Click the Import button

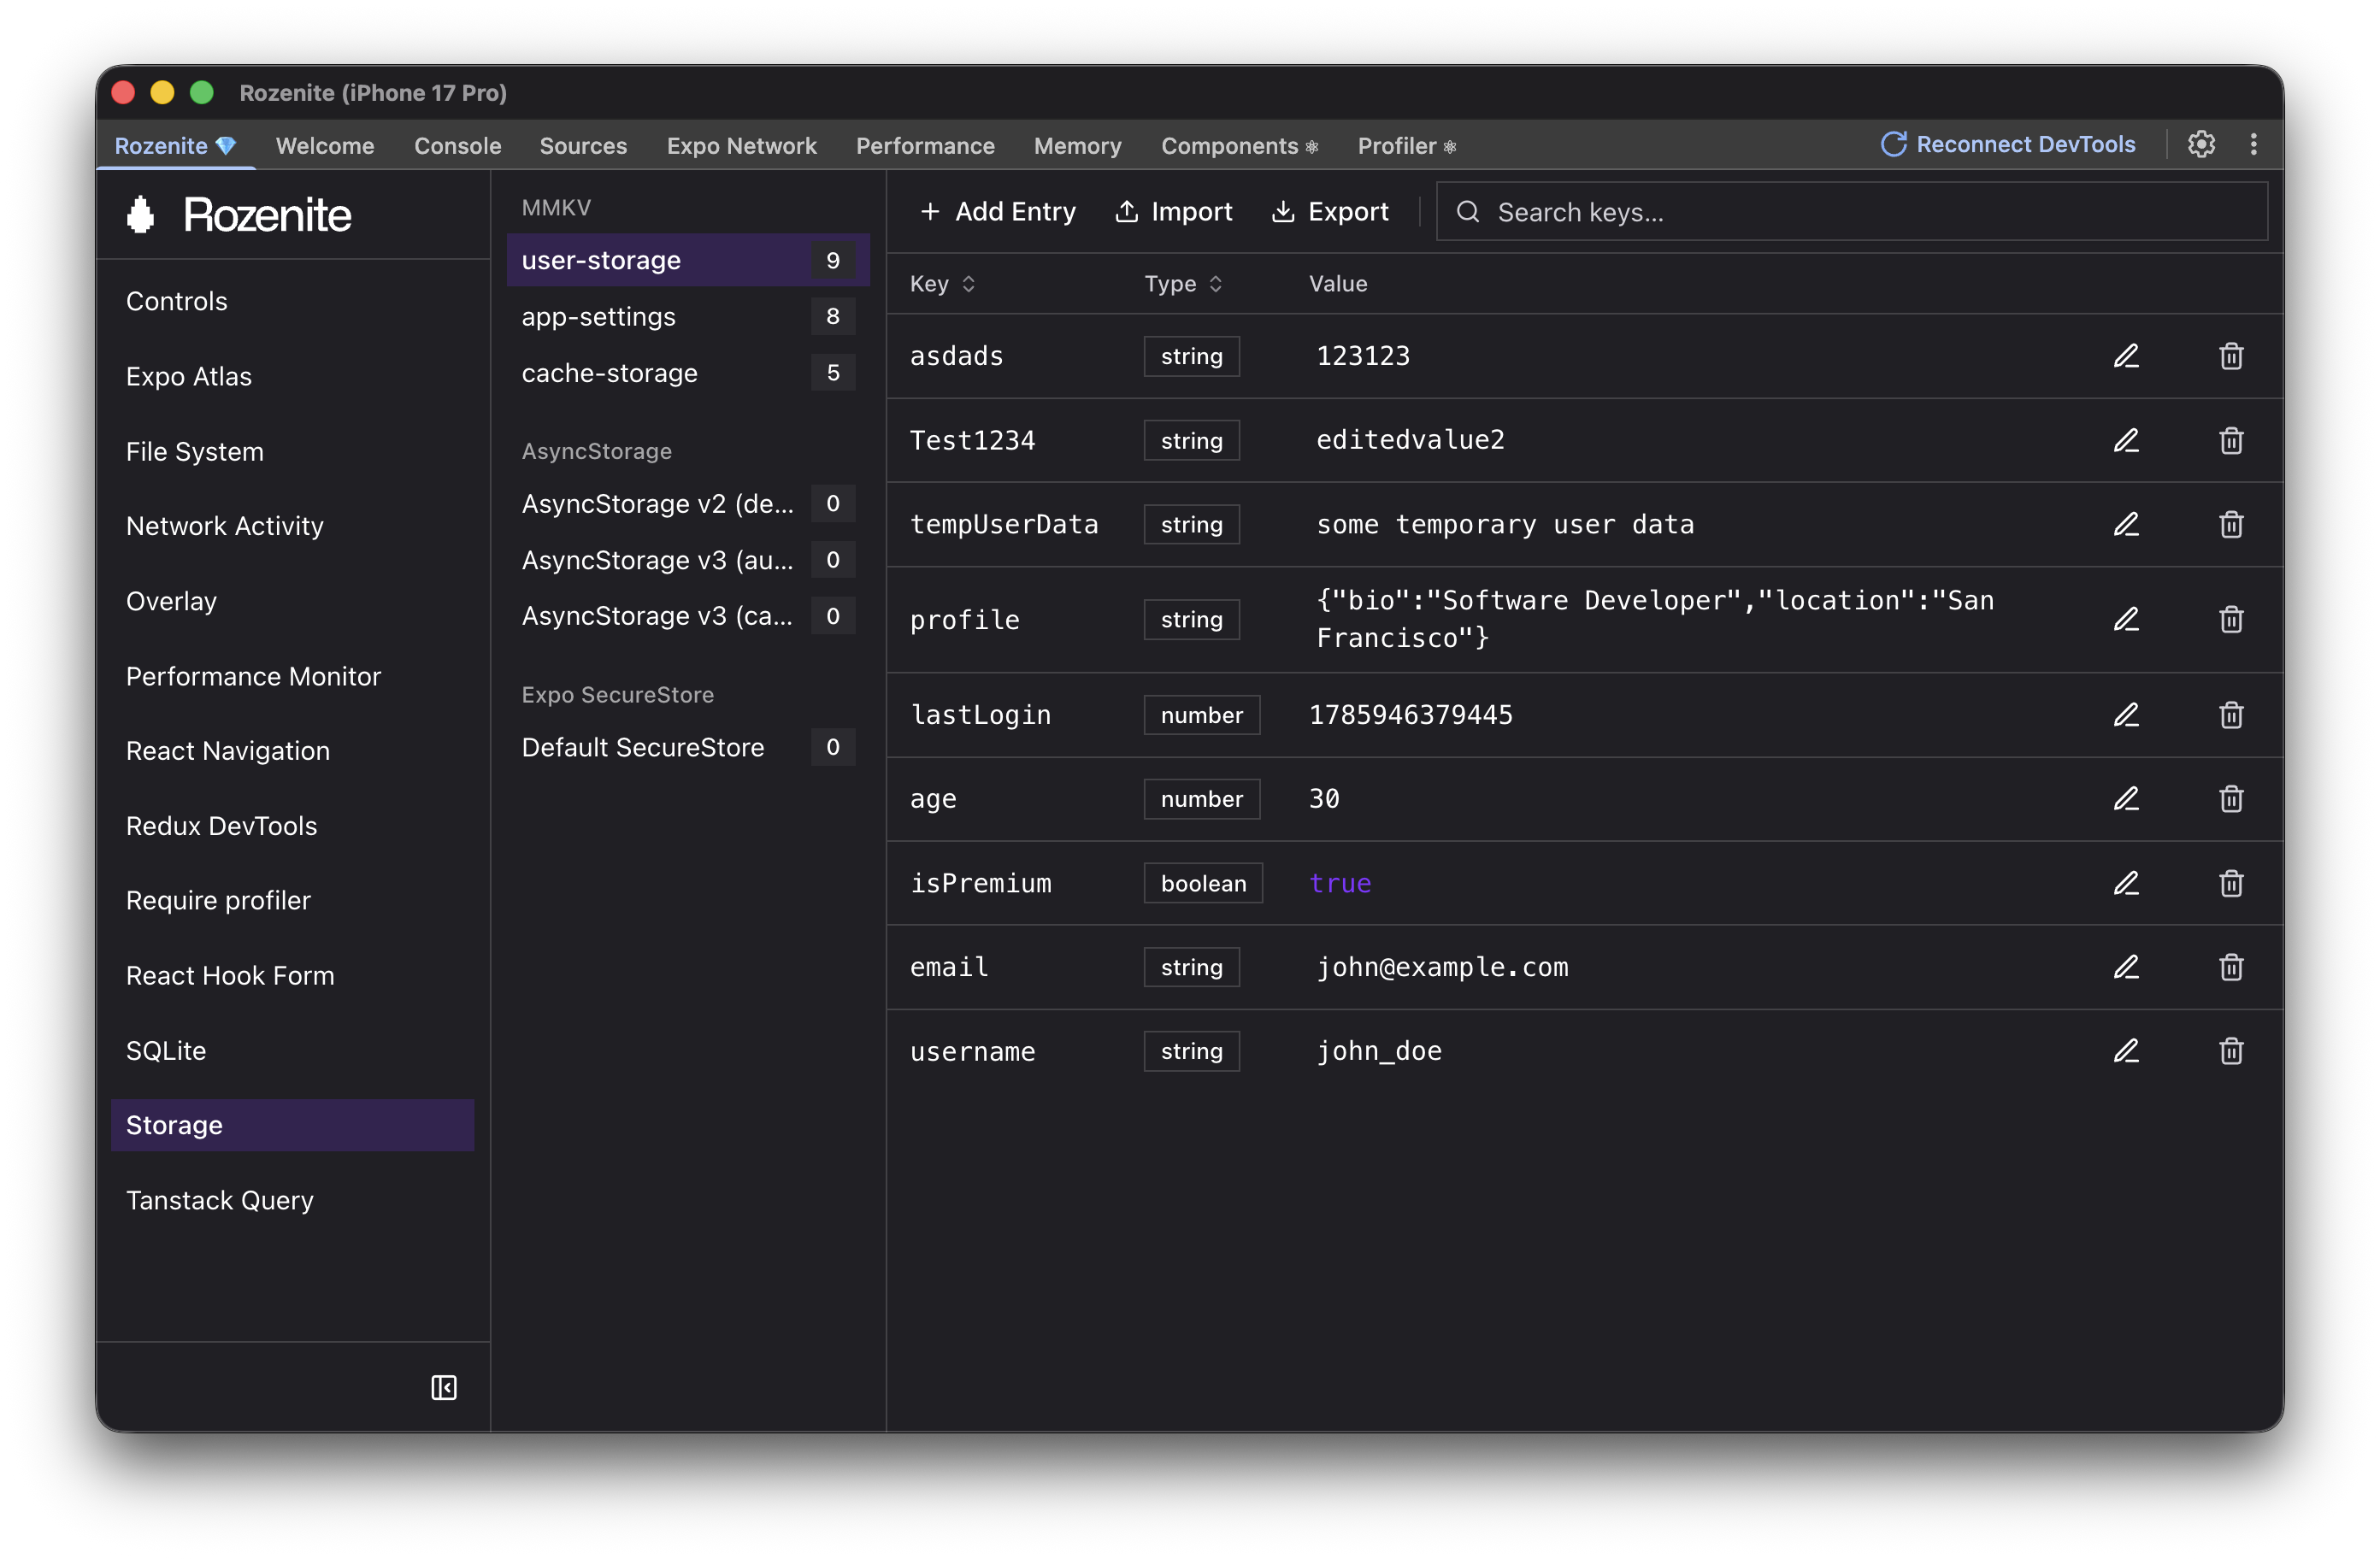pos(1173,212)
